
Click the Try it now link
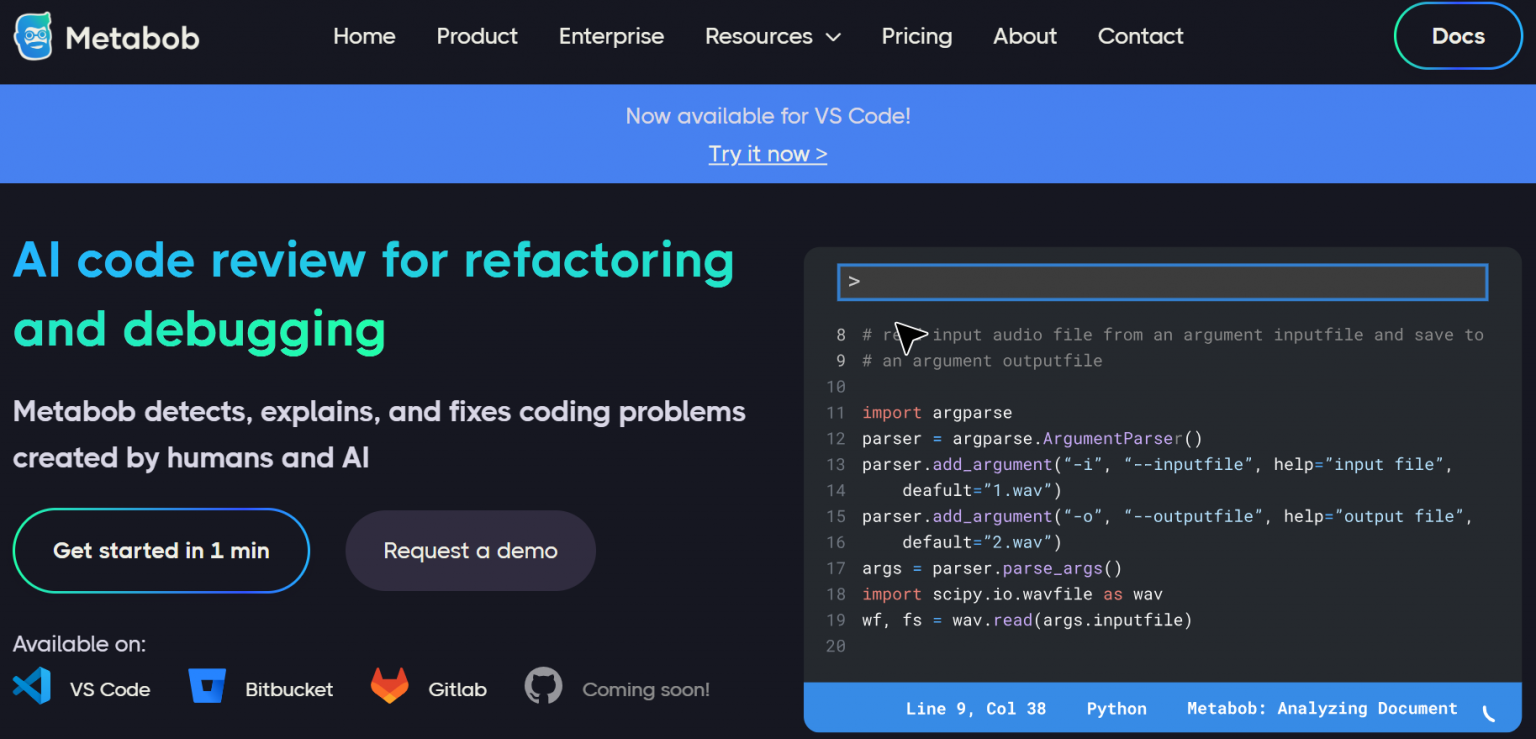(767, 153)
